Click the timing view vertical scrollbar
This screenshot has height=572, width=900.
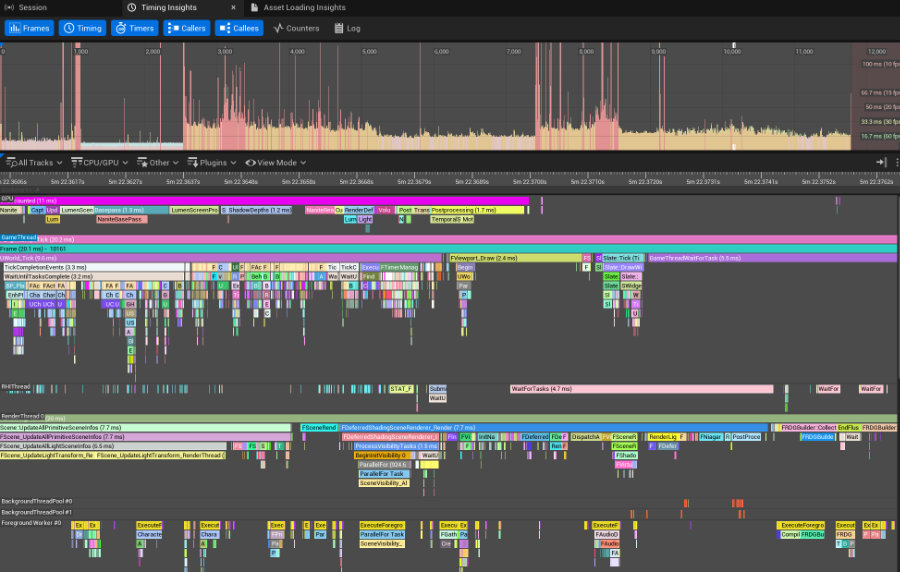pyautogui.click(x=898, y=287)
